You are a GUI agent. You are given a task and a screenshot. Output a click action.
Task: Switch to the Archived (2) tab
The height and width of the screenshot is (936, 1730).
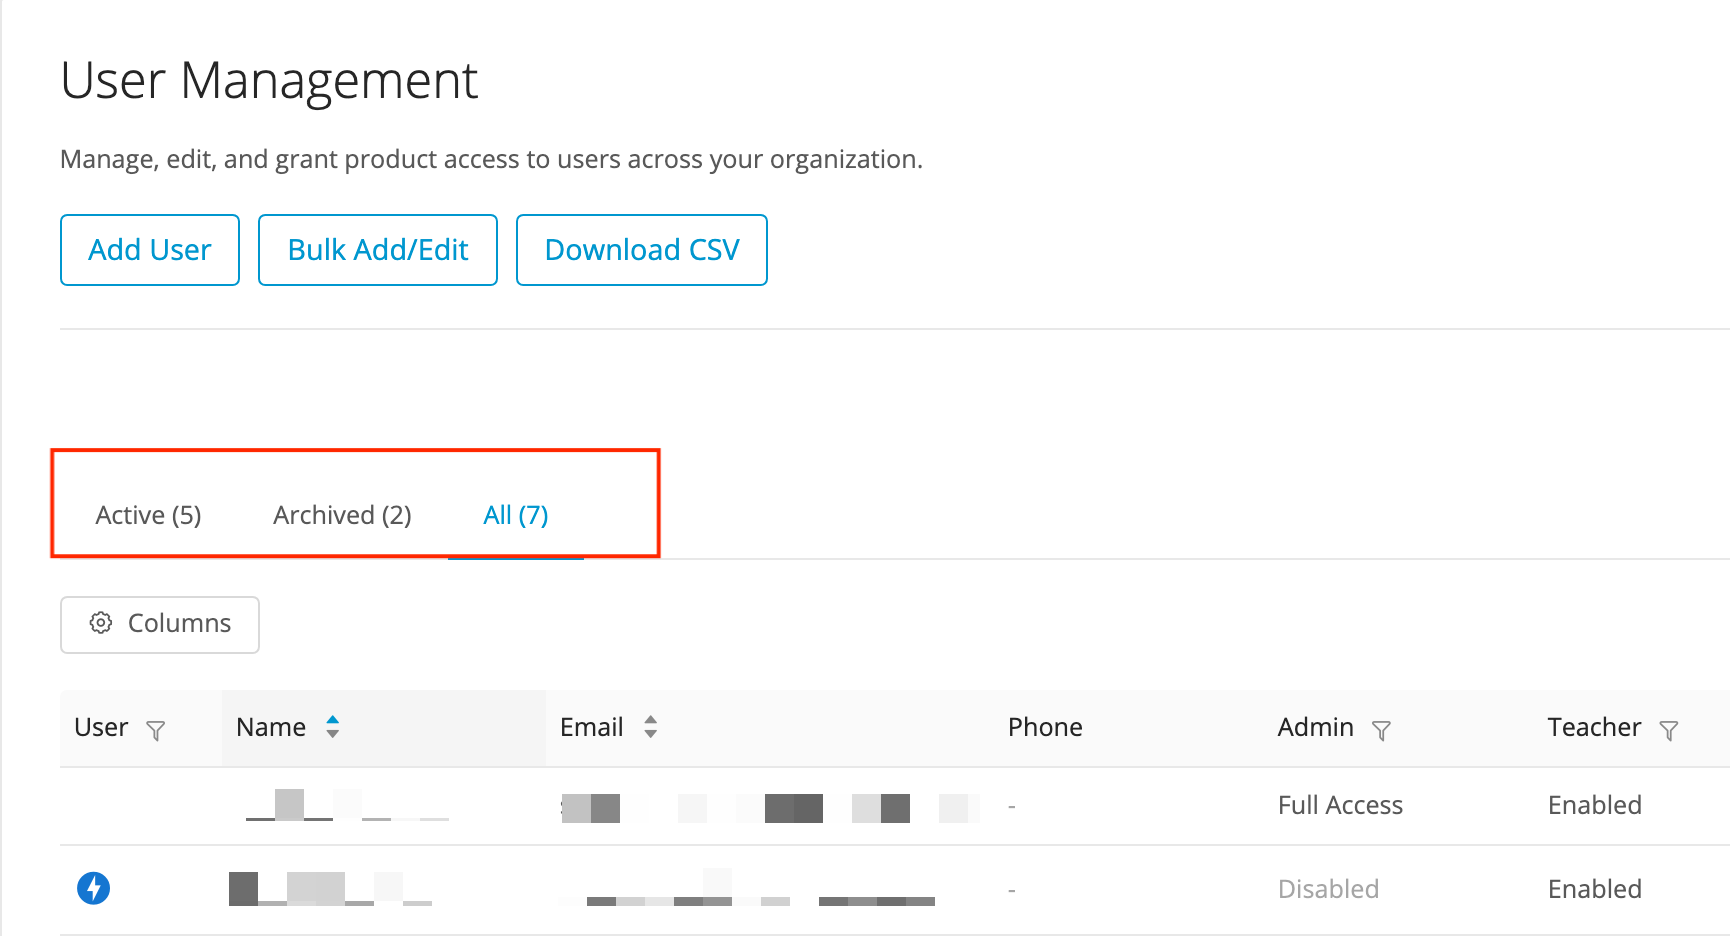pos(342,515)
